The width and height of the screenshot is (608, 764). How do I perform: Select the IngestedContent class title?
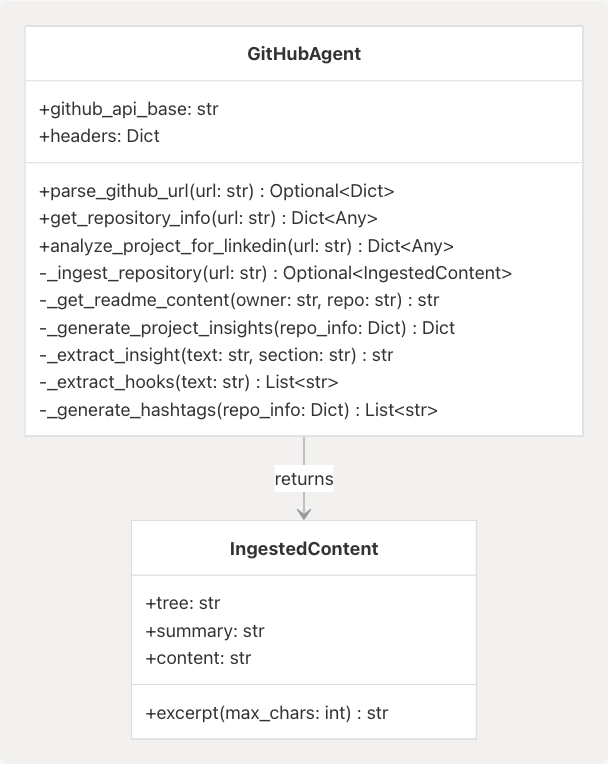click(x=304, y=548)
